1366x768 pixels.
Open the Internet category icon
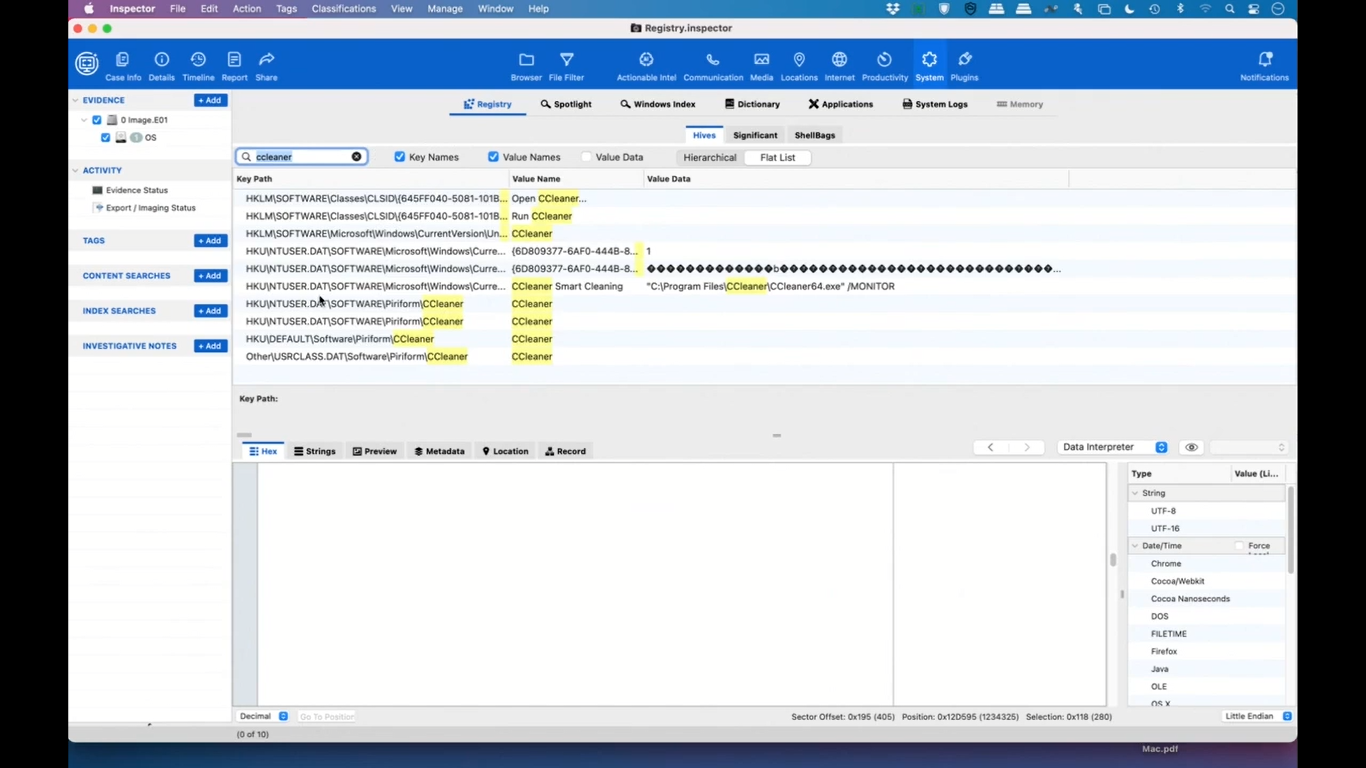pyautogui.click(x=839, y=66)
